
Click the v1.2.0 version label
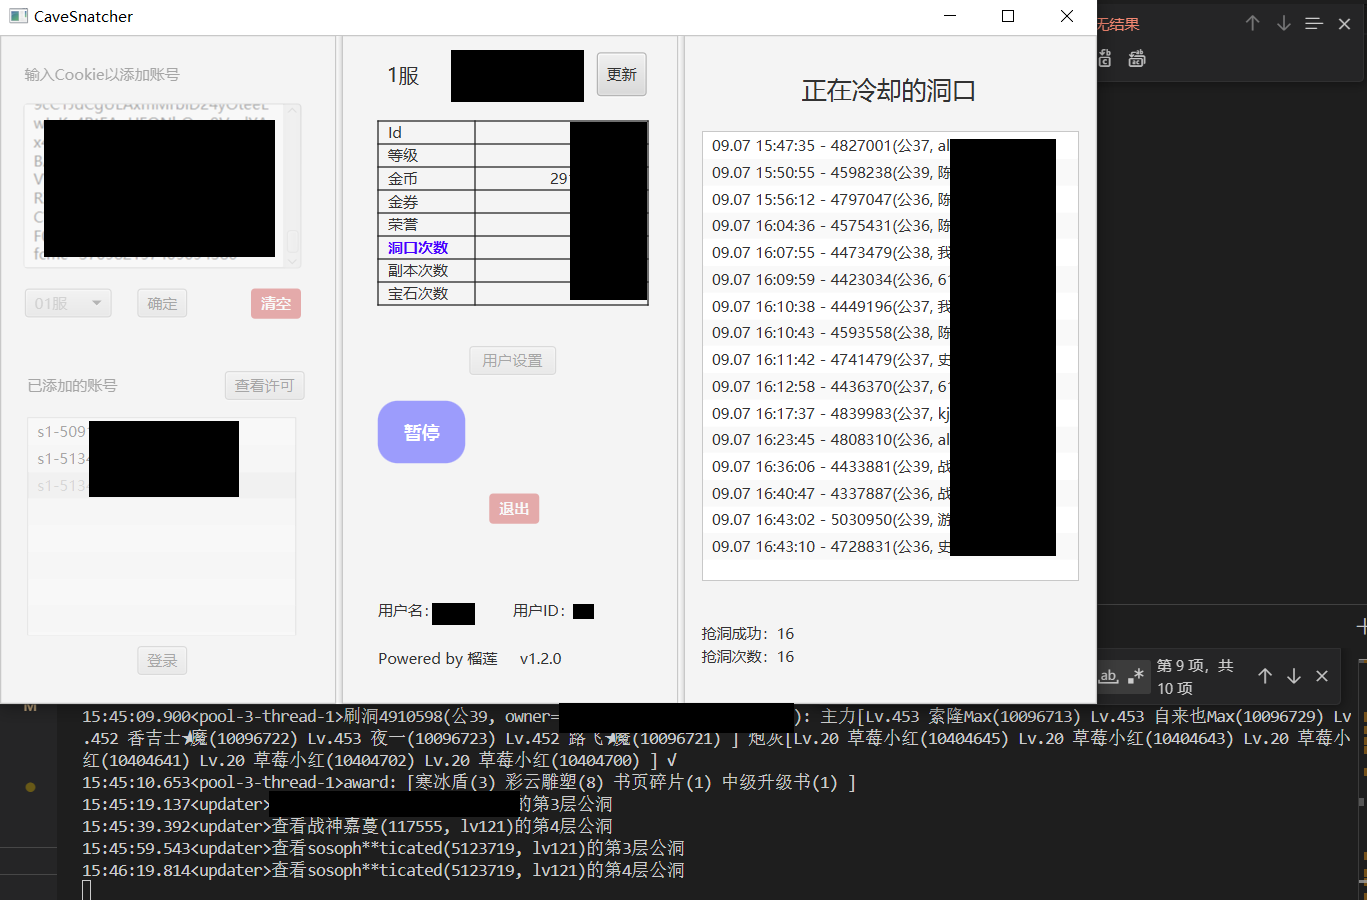click(x=541, y=658)
